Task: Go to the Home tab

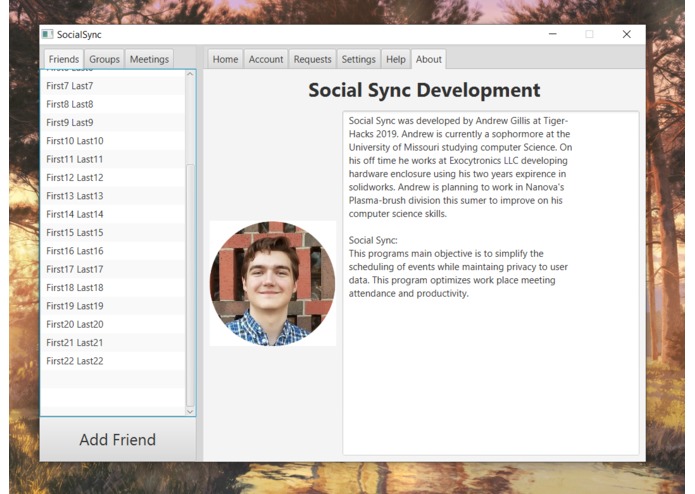Action: pos(225,59)
